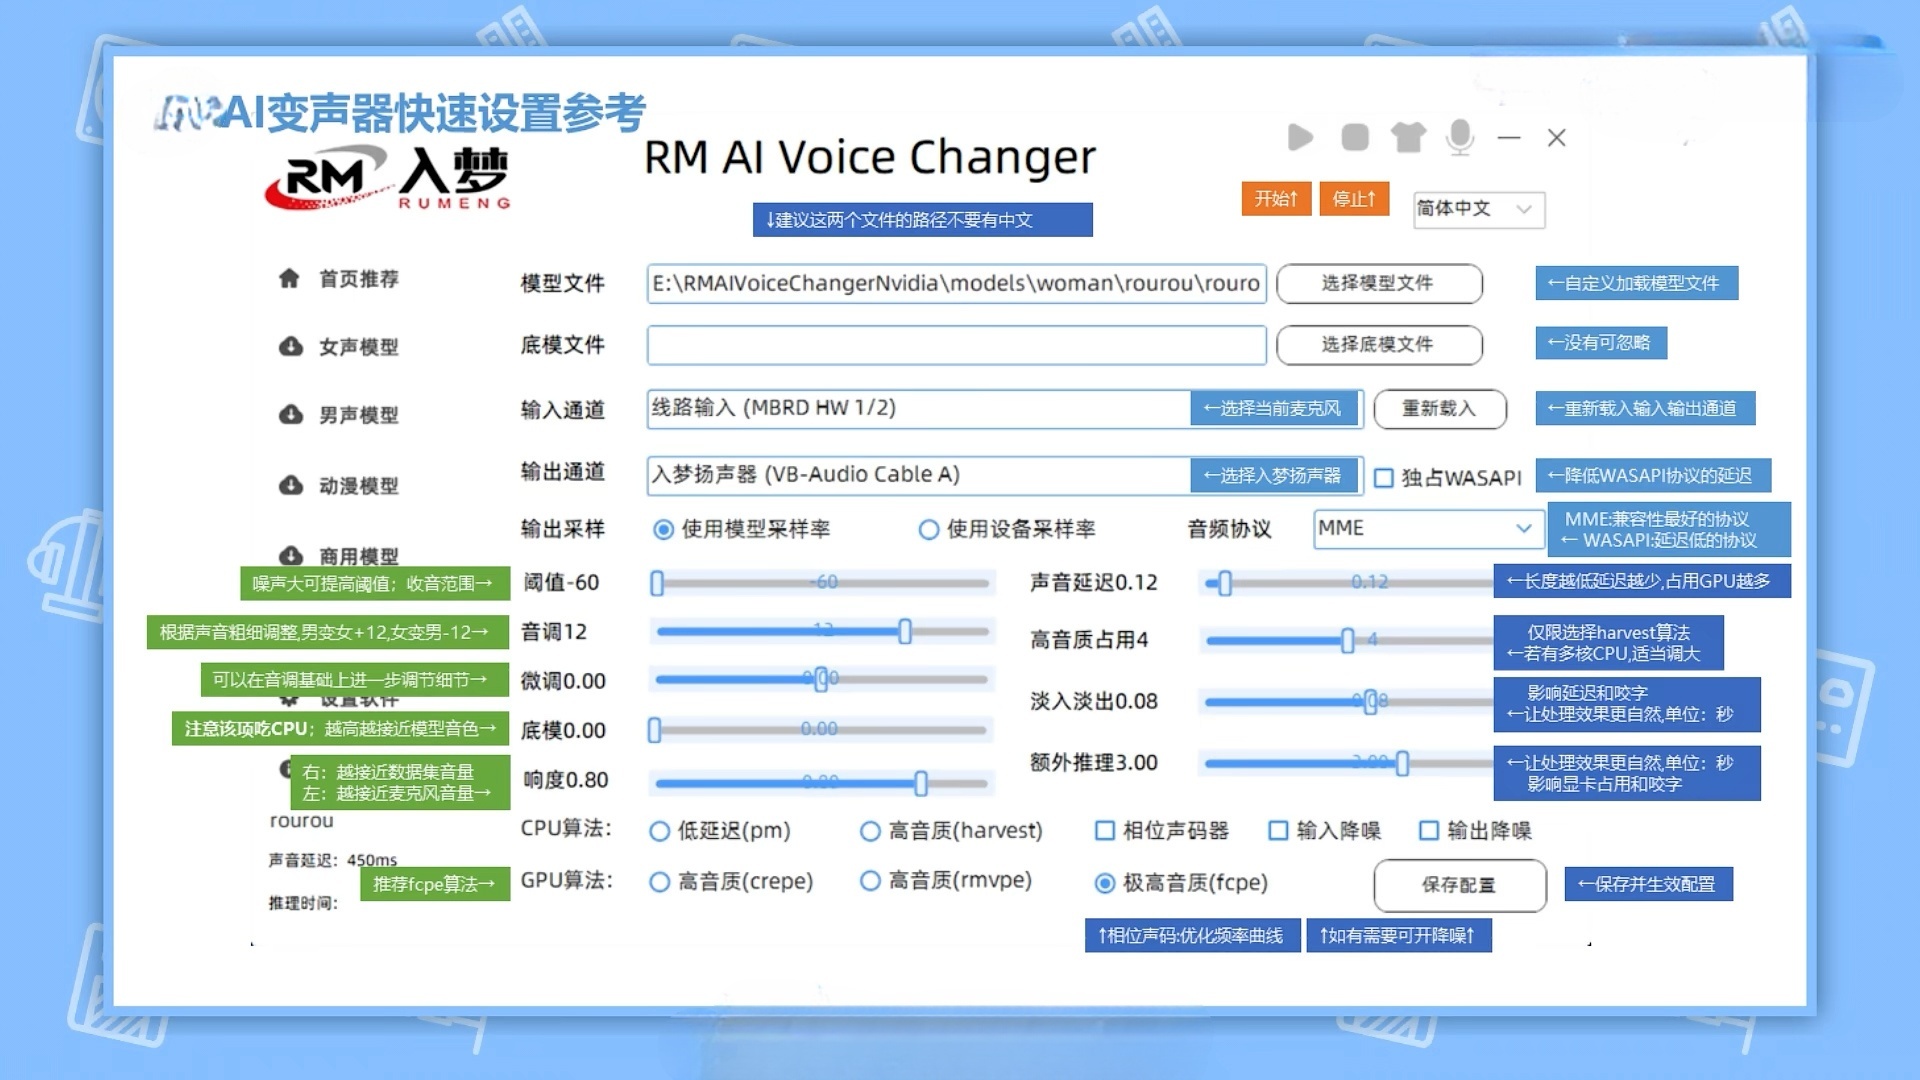Image resolution: width=1920 pixels, height=1080 pixels.
Task: Open the T-shirt skin icon
Action: 1408,137
